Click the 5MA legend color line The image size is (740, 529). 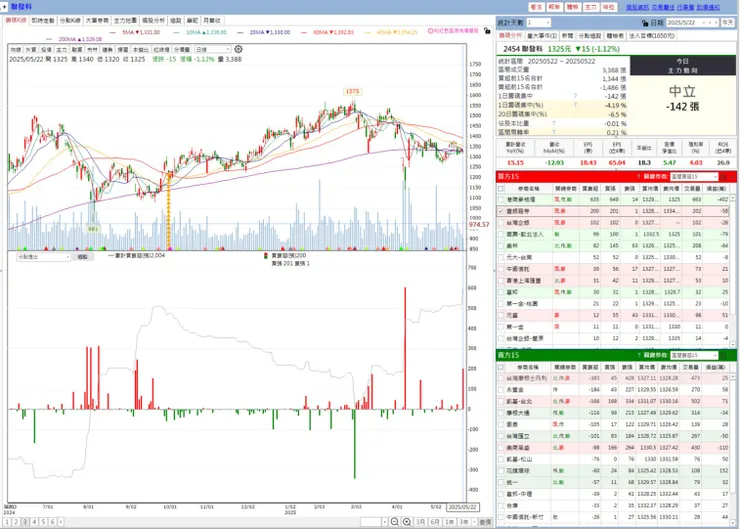(x=112, y=33)
